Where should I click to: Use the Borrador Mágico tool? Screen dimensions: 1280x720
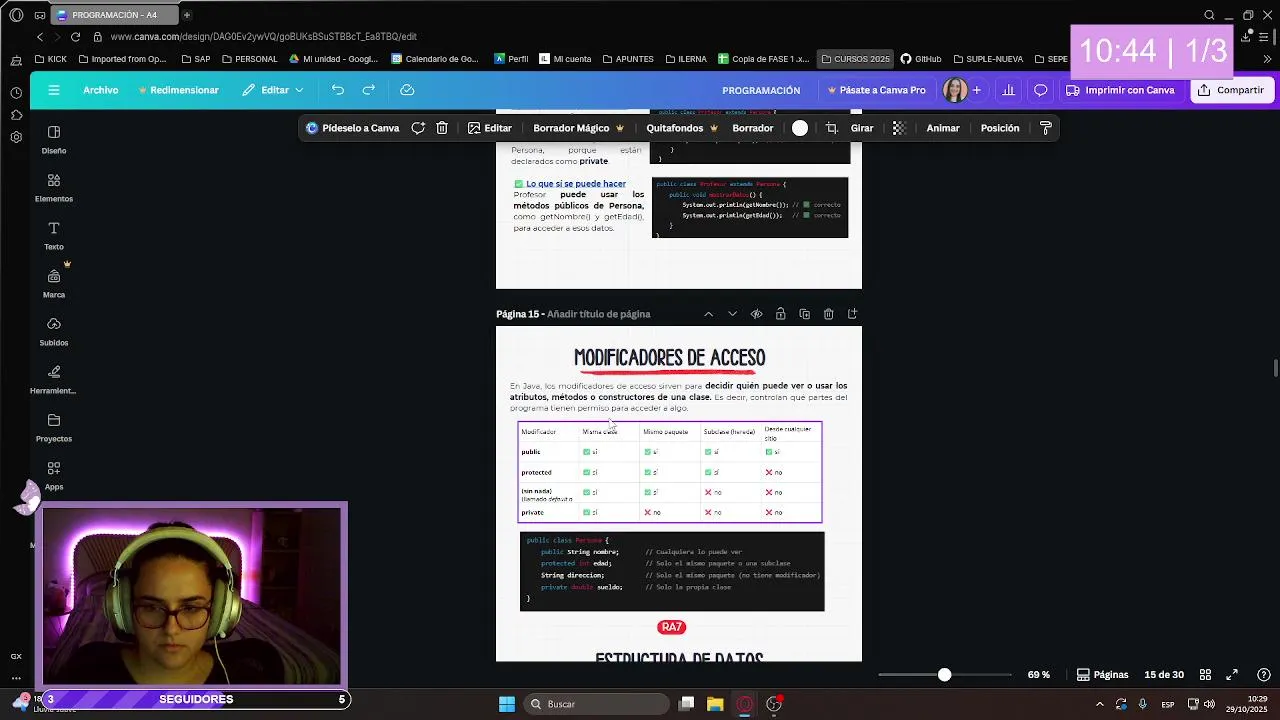pos(578,128)
